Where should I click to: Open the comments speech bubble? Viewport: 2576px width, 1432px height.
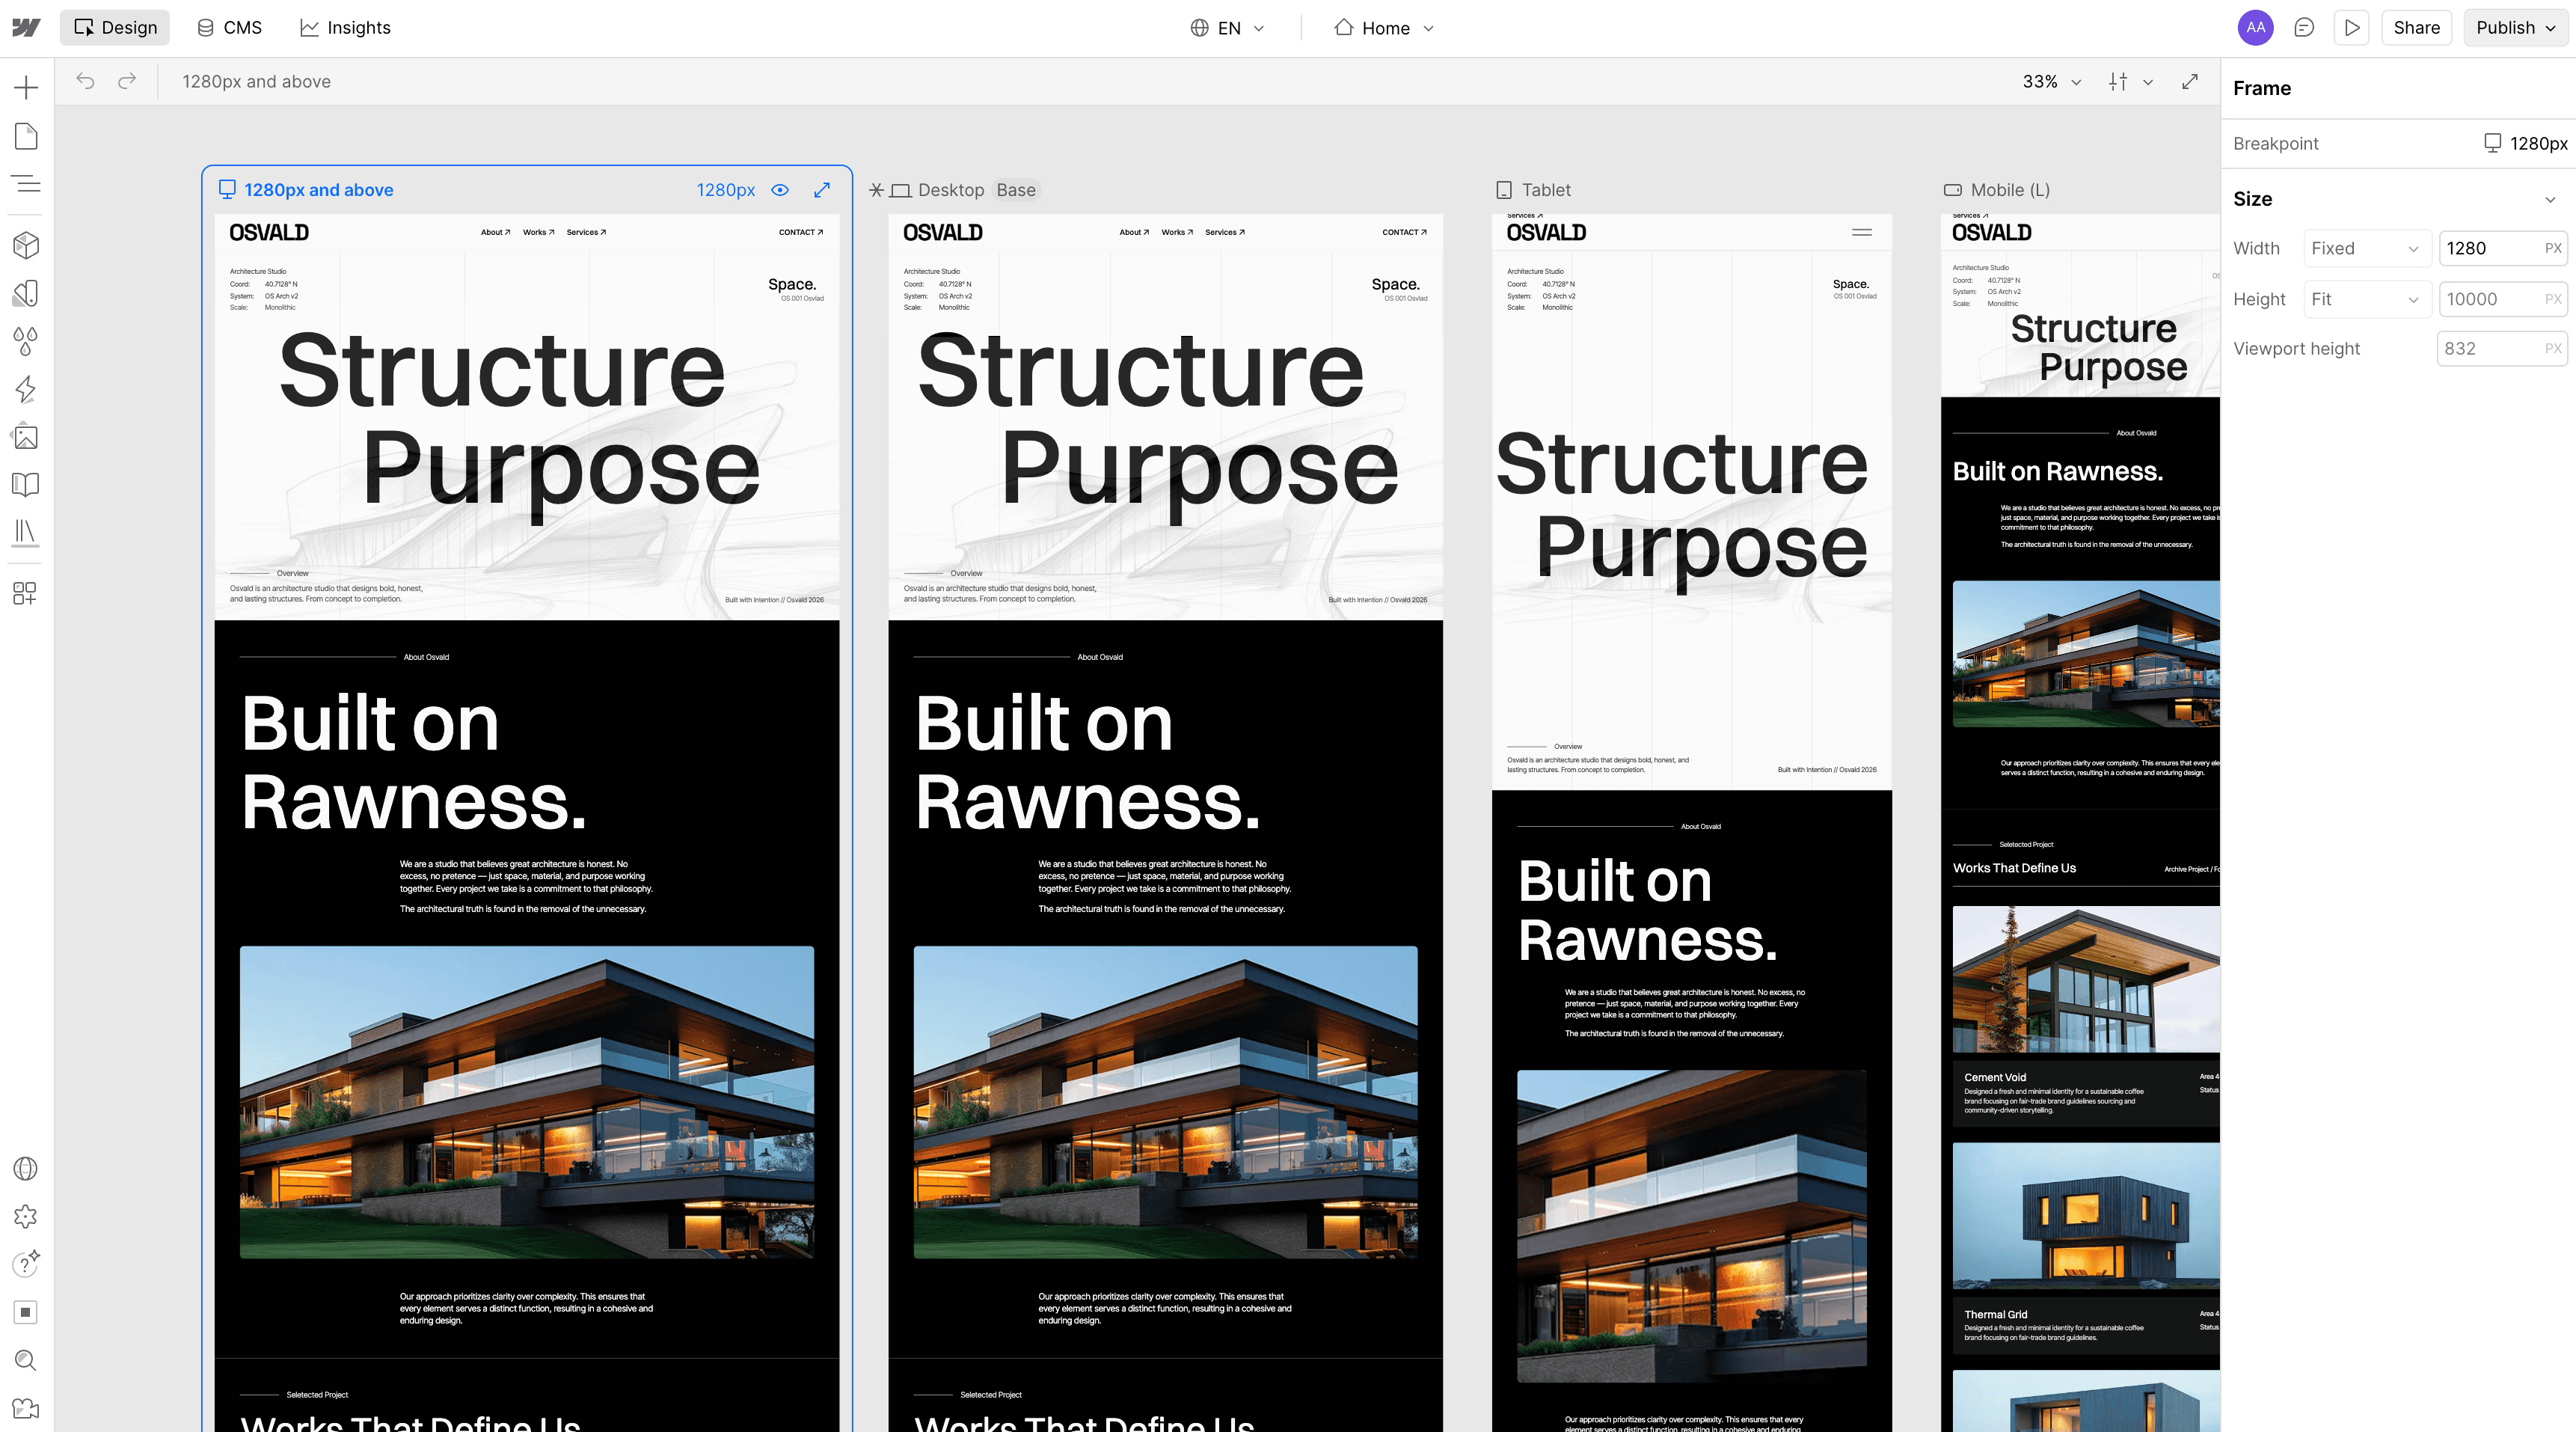pyautogui.click(x=2304, y=28)
